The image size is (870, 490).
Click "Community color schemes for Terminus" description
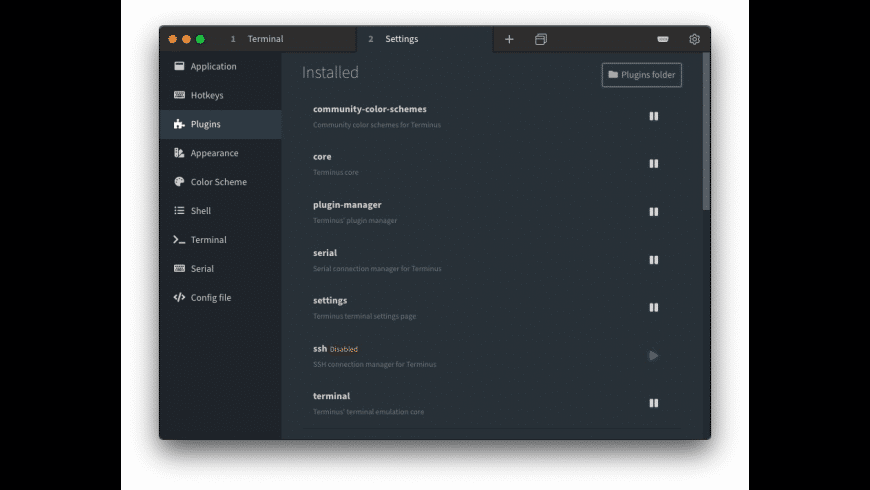click(x=377, y=125)
